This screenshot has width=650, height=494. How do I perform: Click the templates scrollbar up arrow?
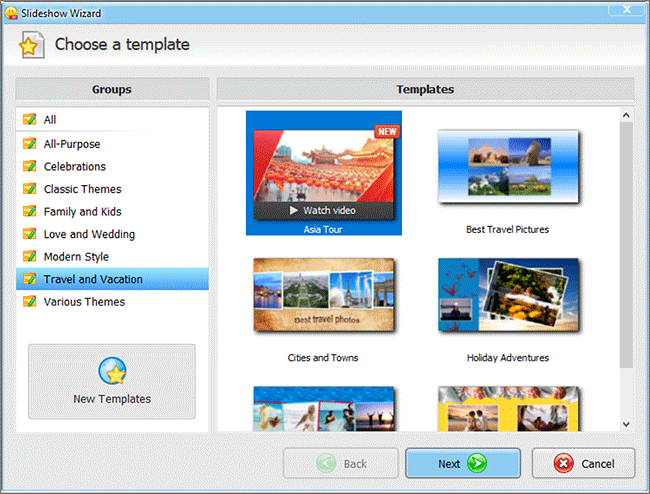pos(626,115)
